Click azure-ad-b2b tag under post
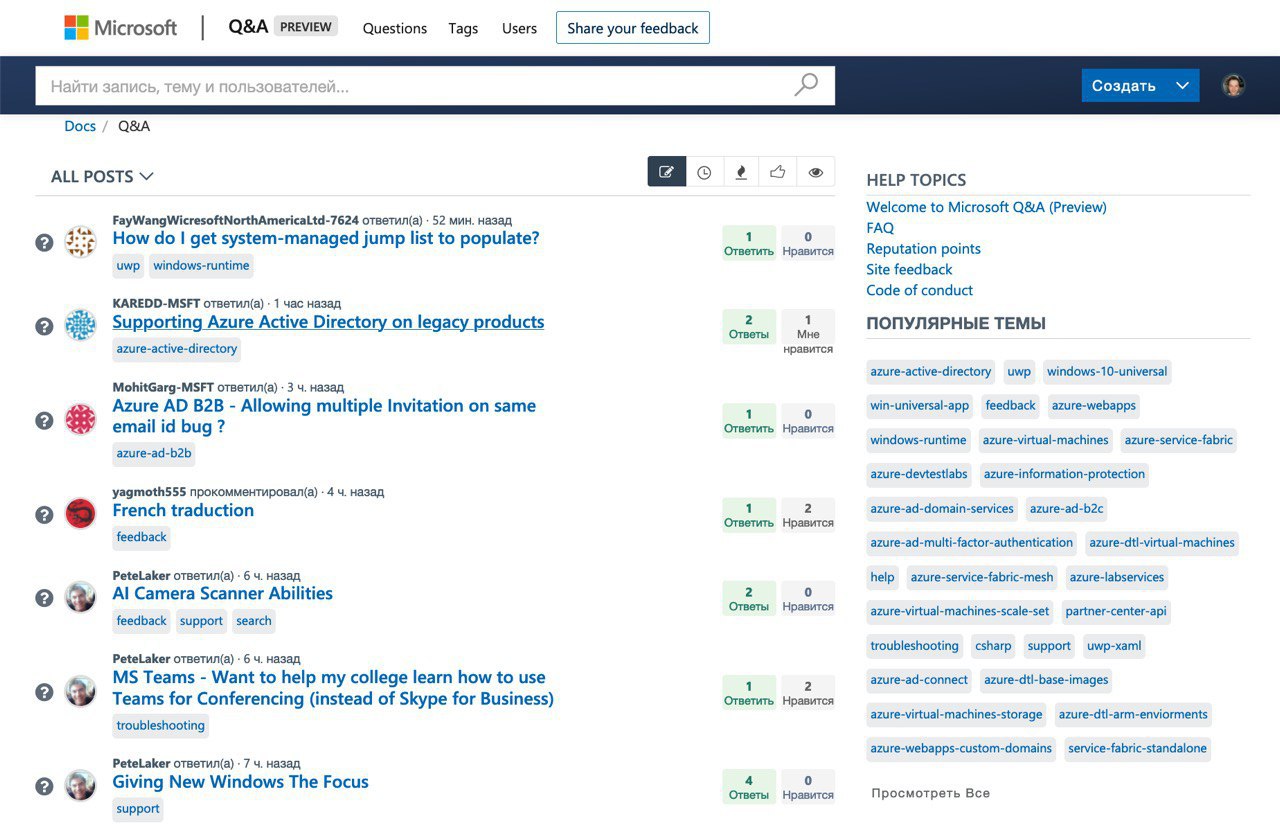 click(x=154, y=453)
